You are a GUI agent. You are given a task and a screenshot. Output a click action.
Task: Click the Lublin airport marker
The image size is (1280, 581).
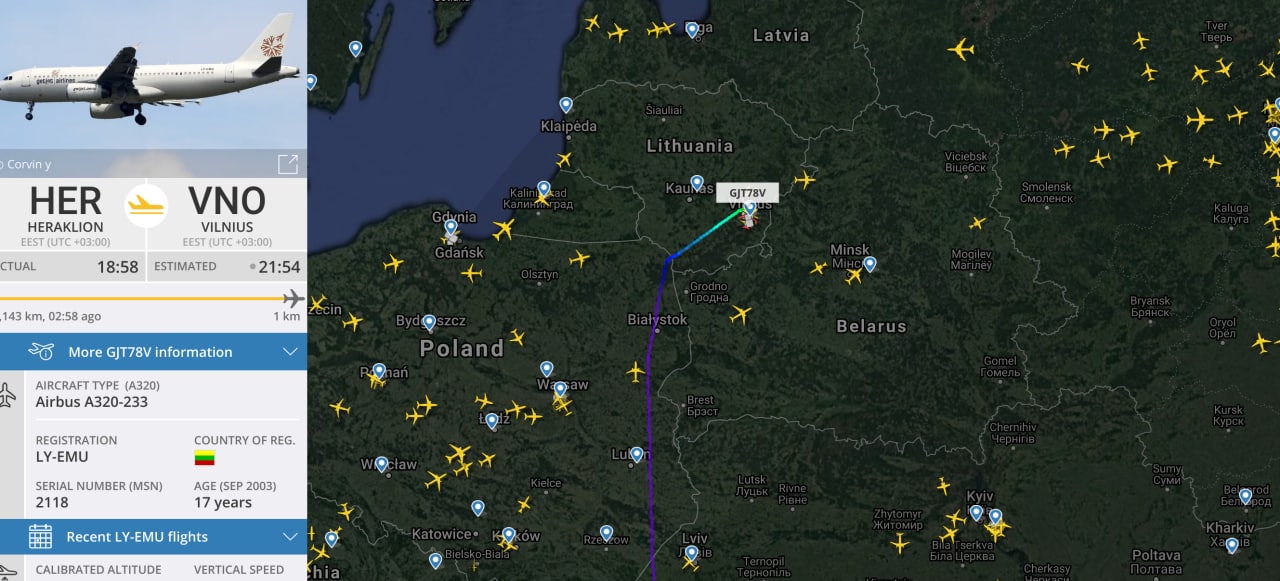(637, 455)
